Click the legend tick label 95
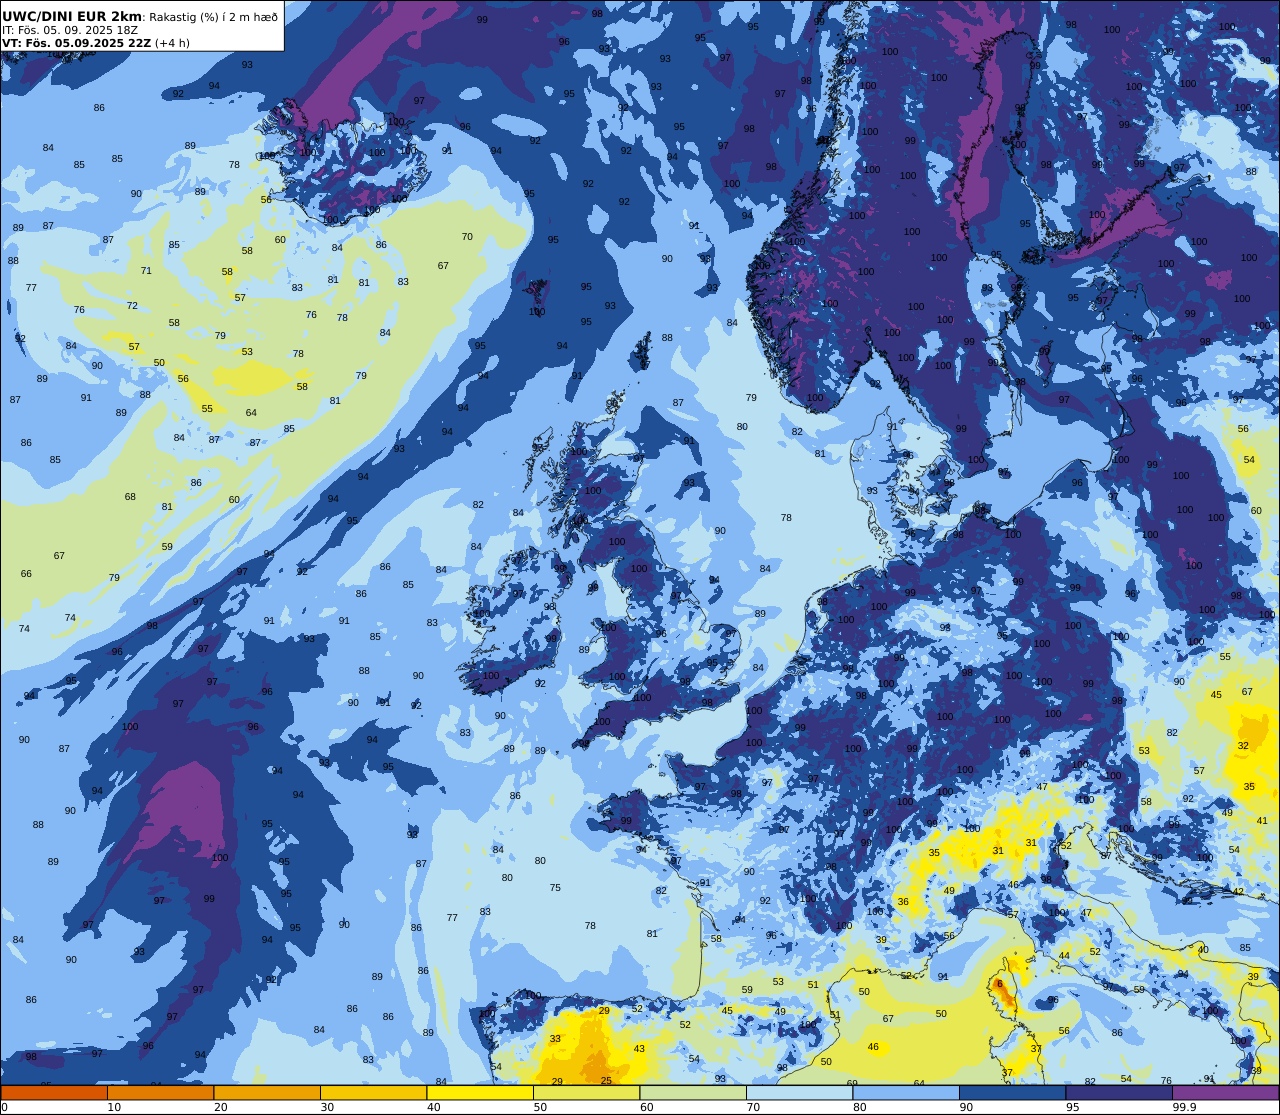Image resolution: width=1280 pixels, height=1115 pixels. click(1072, 1107)
